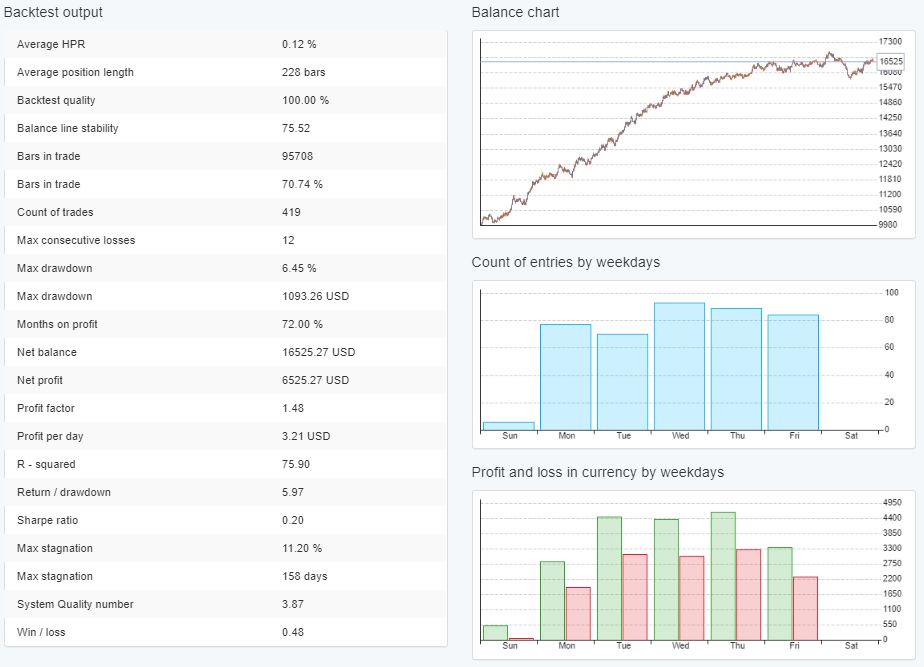Select the Profit factor row
This screenshot has width=924, height=667.
pyautogui.click(x=226, y=408)
